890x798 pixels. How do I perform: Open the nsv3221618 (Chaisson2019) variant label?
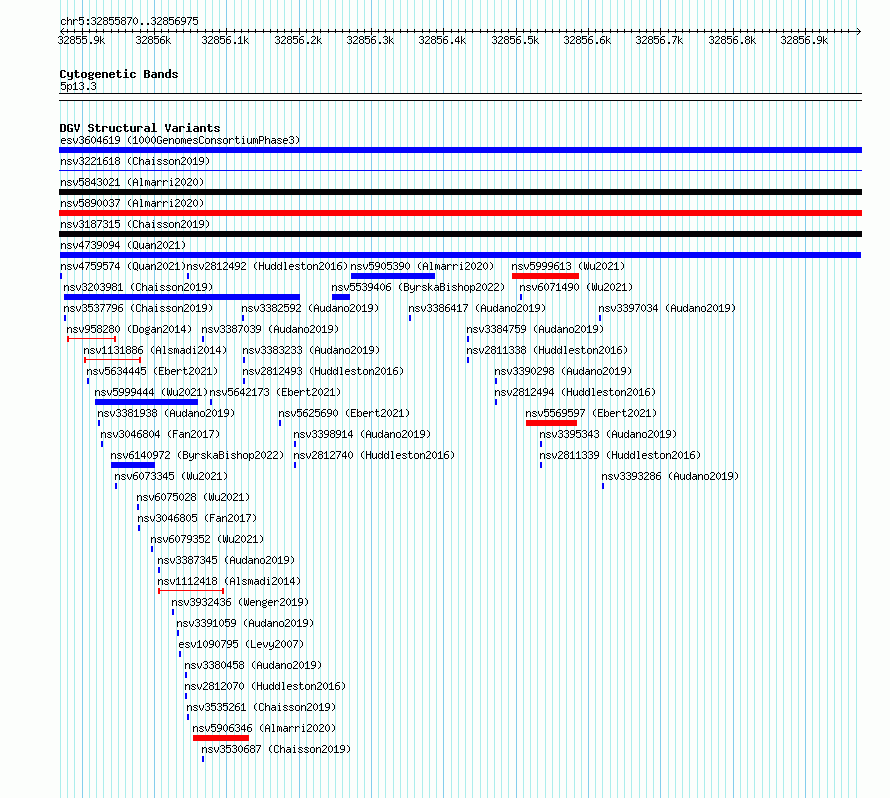pyautogui.click(x=135, y=161)
